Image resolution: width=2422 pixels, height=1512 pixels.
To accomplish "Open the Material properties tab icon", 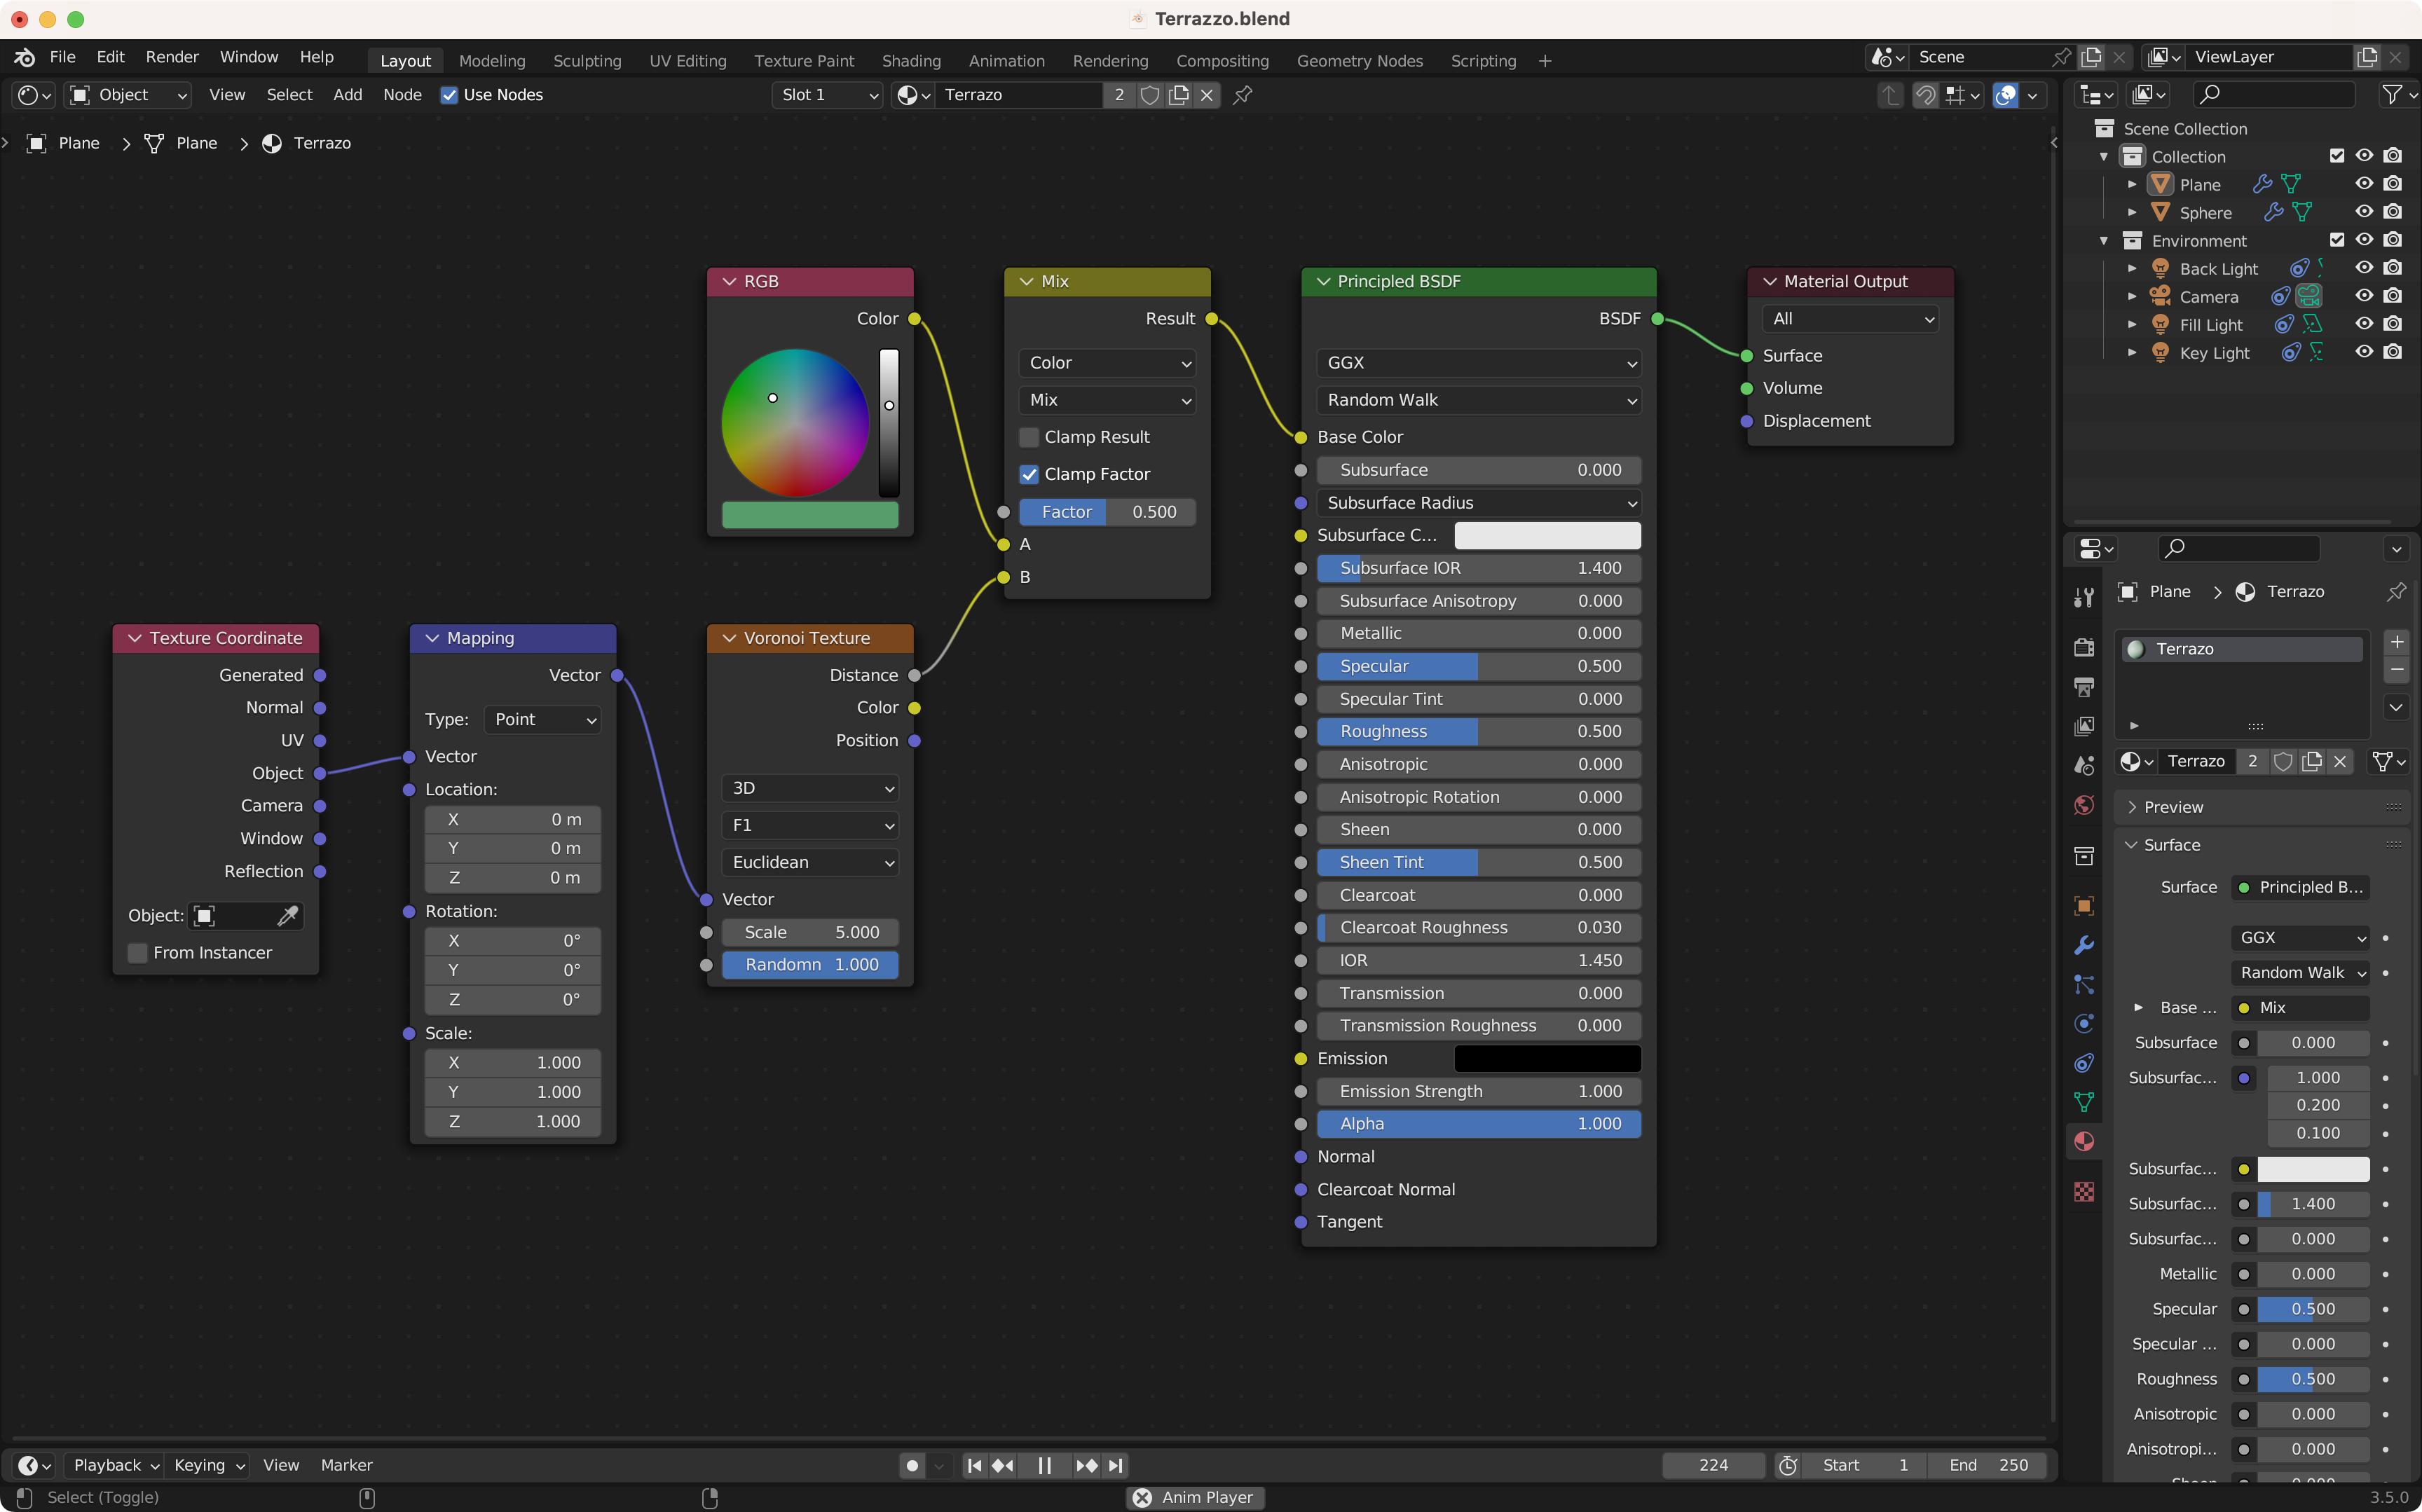I will tap(2084, 1141).
